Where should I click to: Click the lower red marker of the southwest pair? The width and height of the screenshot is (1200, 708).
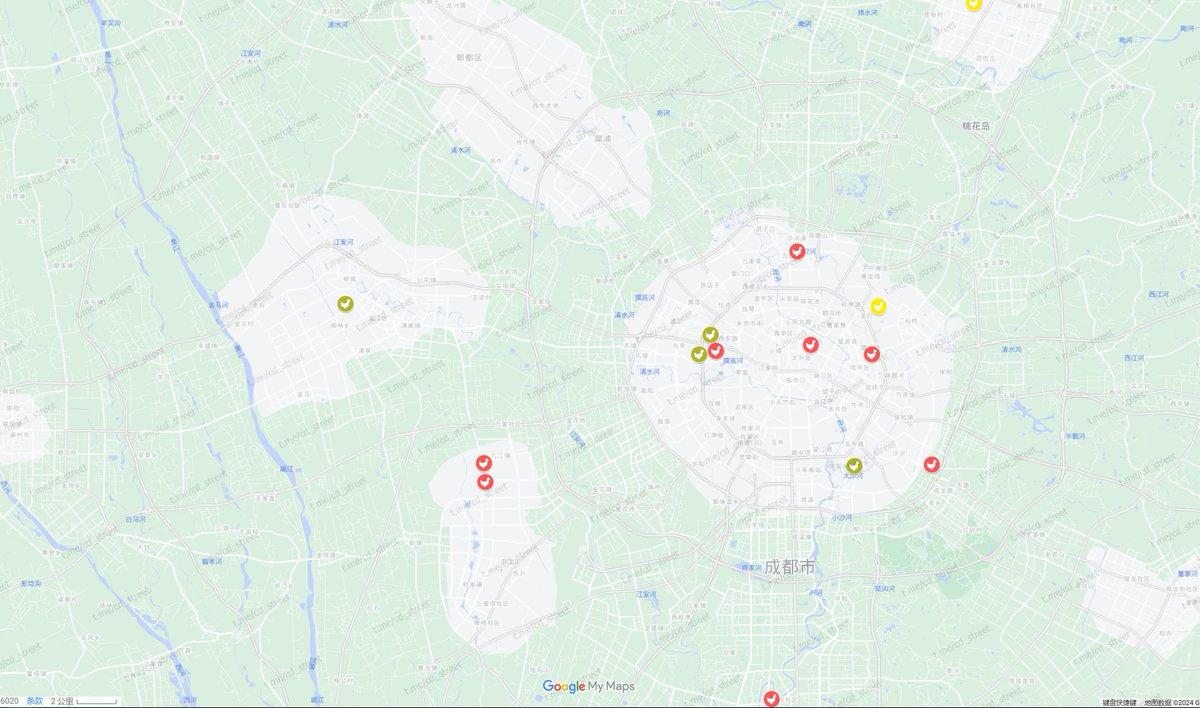click(485, 481)
